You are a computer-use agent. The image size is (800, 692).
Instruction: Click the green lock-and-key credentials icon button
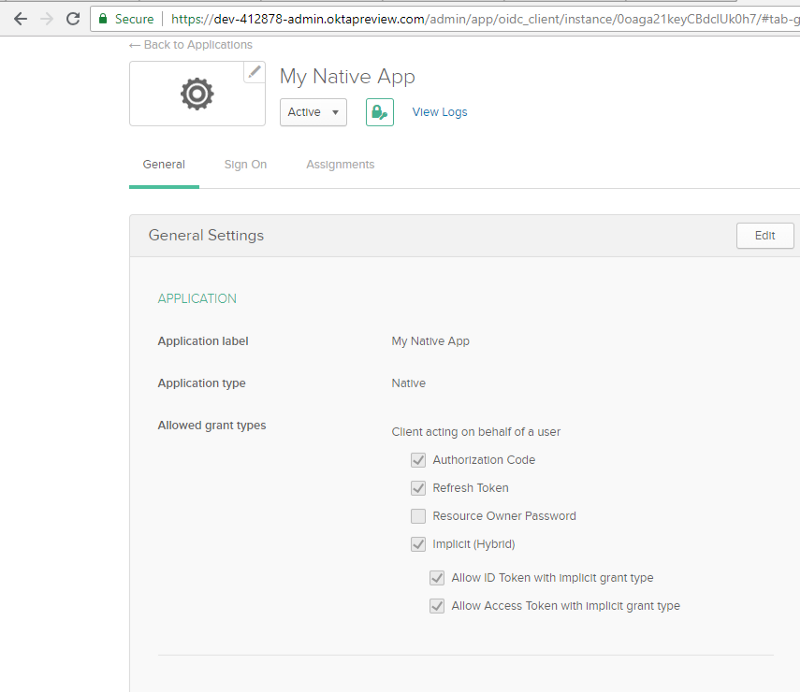(x=380, y=112)
